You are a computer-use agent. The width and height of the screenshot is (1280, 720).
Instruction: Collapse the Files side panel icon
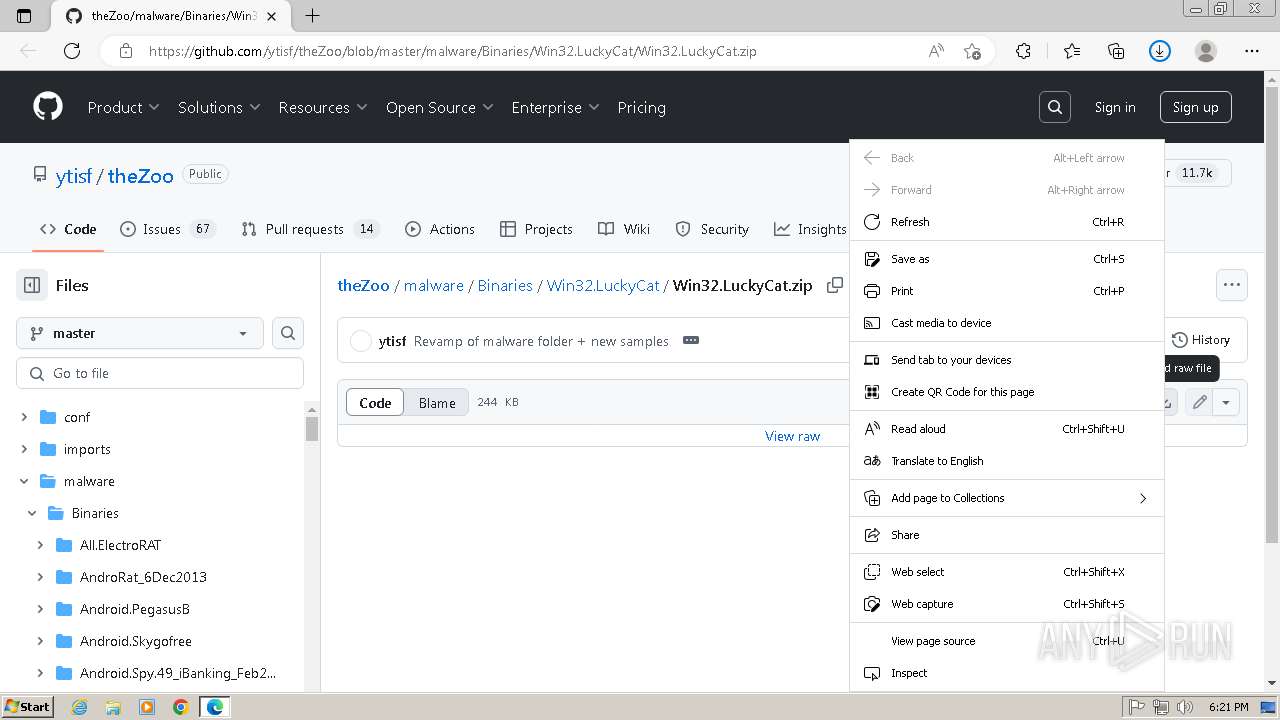[x=32, y=285]
